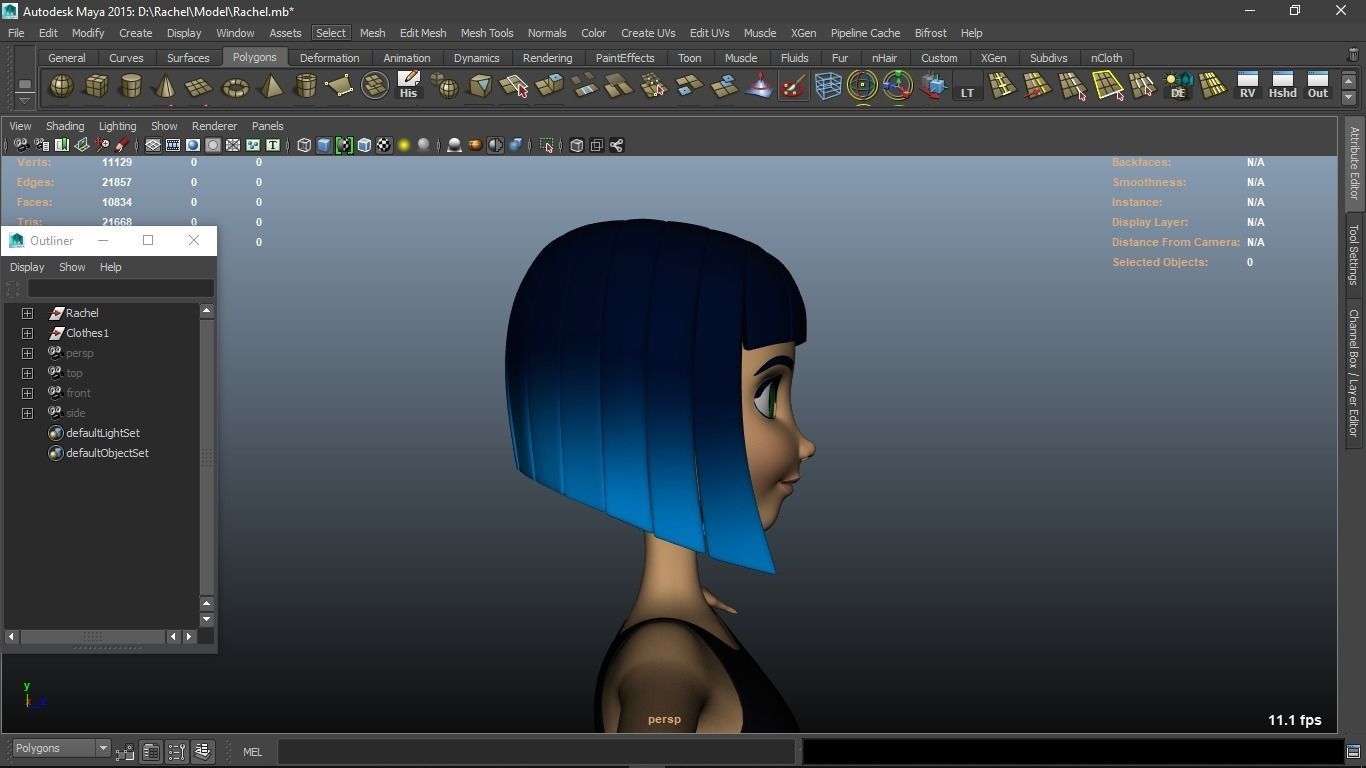
Task: Open the Polygons menu set dropdown
Action: [x=61, y=748]
